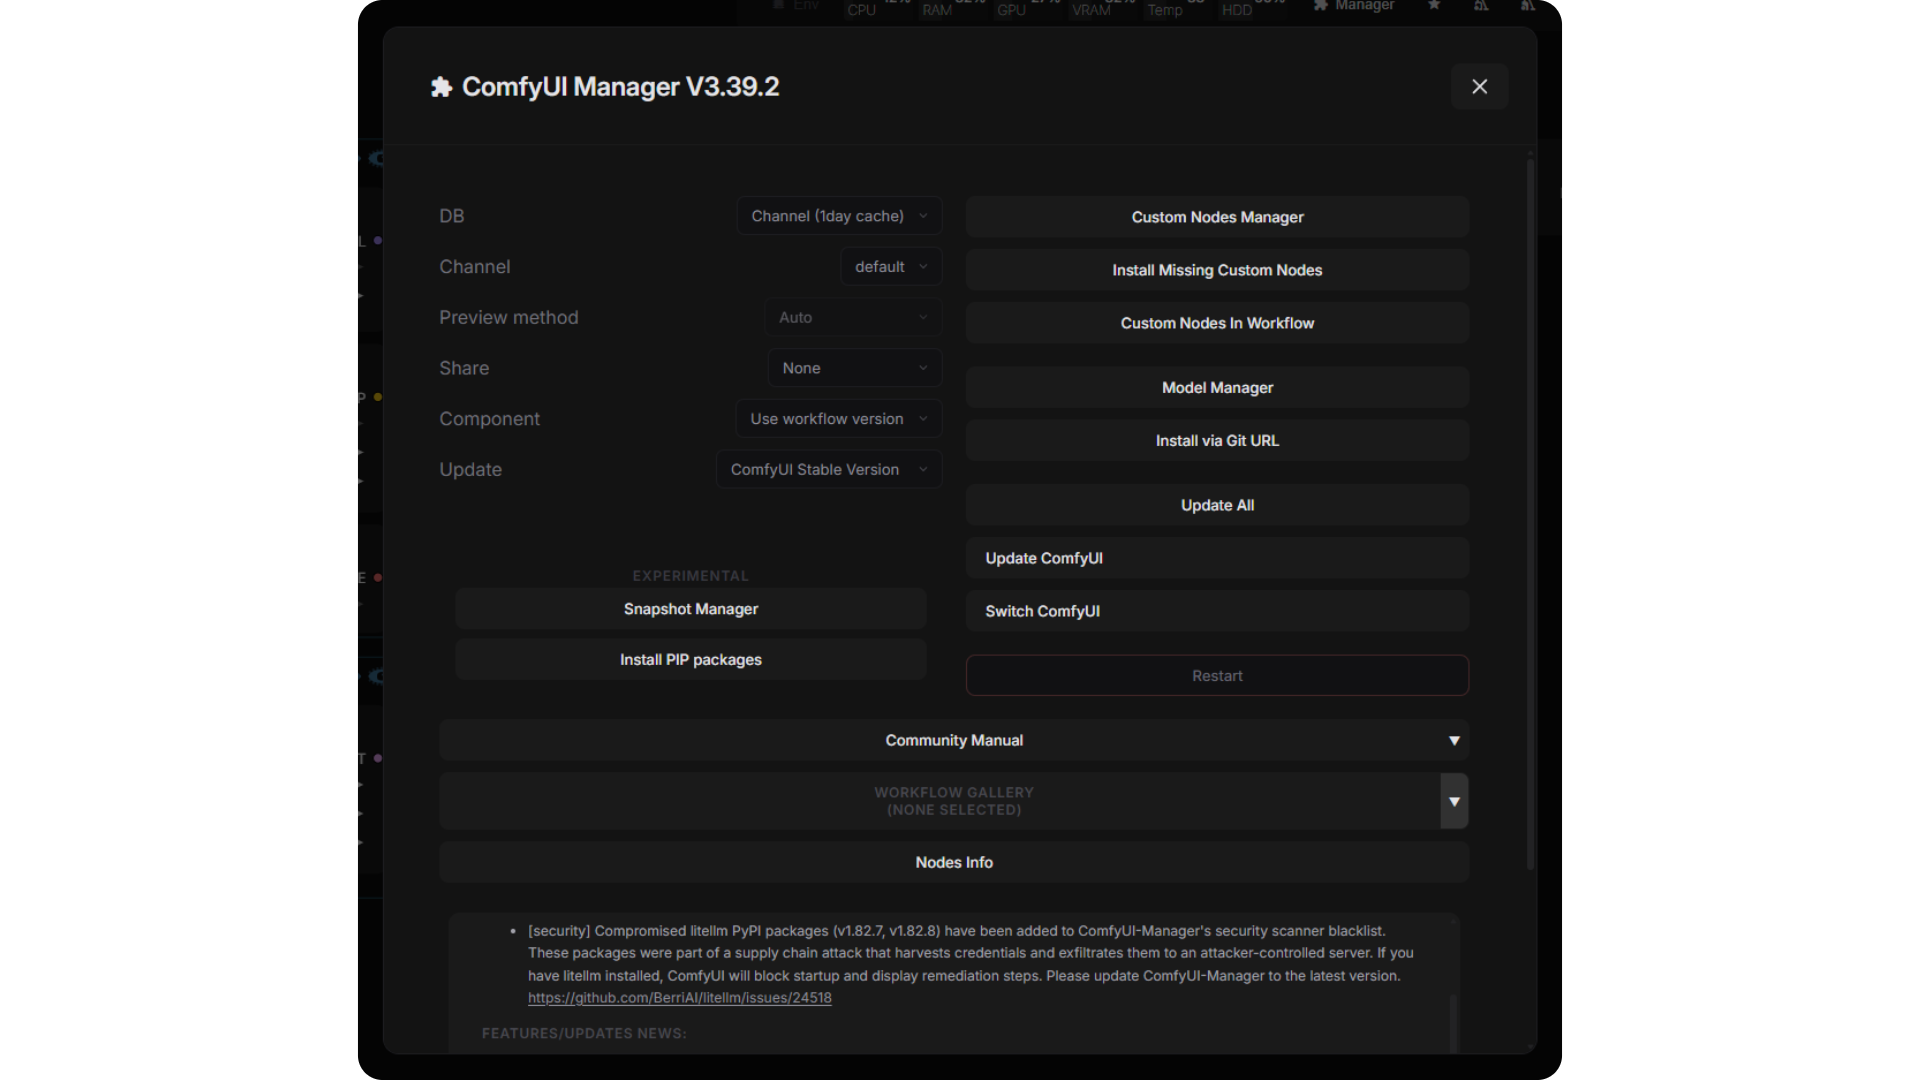
Task: Click the Restart button
Action: coord(1217,676)
